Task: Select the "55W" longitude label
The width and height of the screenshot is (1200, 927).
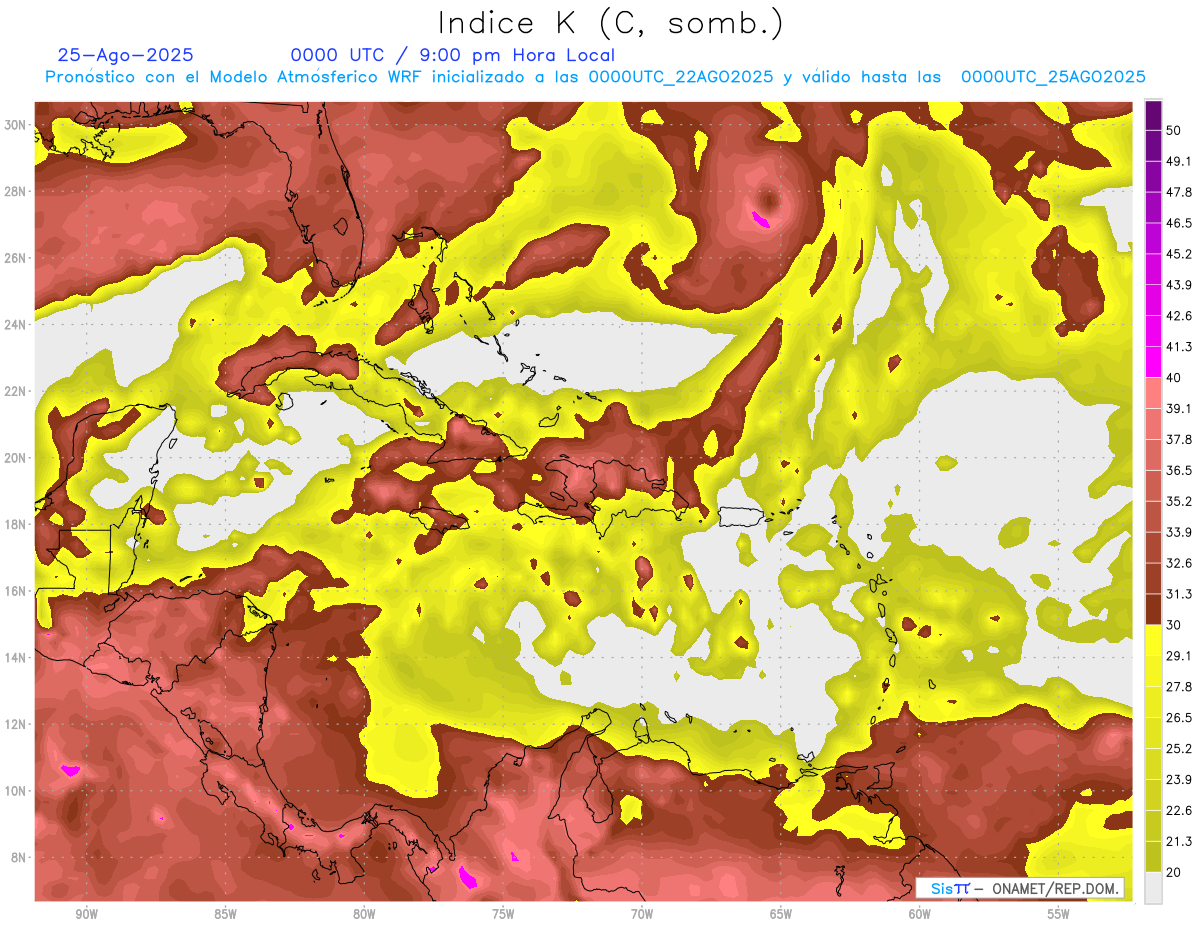Action: pyautogui.click(x=1059, y=915)
